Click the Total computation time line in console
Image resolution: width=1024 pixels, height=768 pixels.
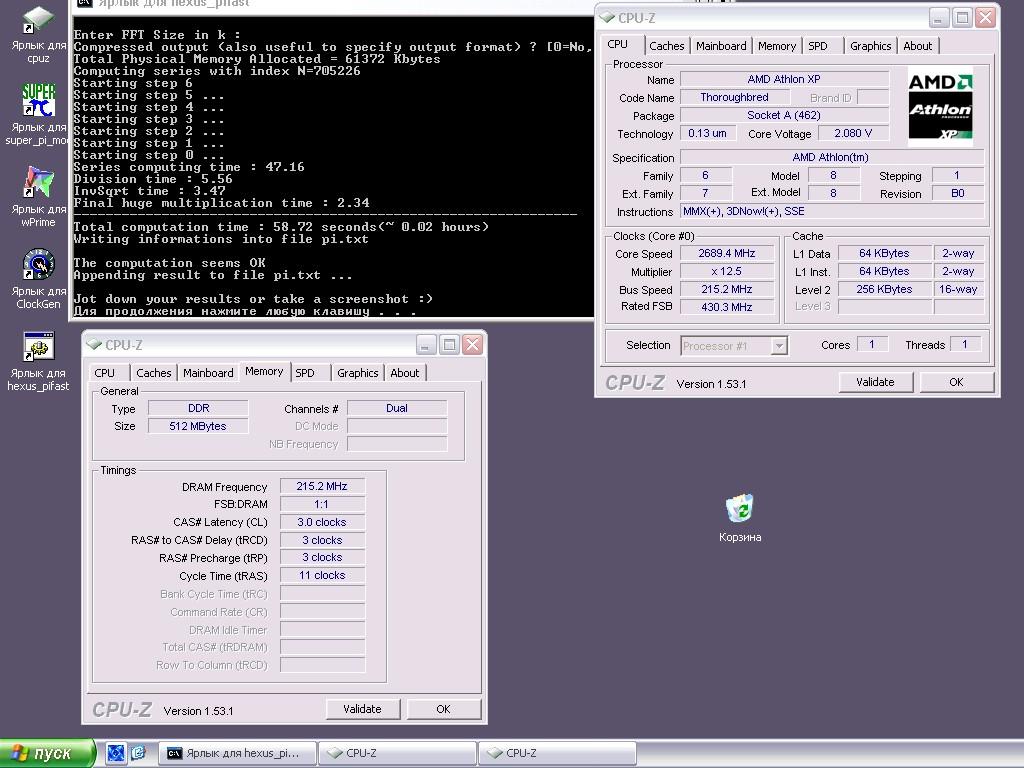281,227
